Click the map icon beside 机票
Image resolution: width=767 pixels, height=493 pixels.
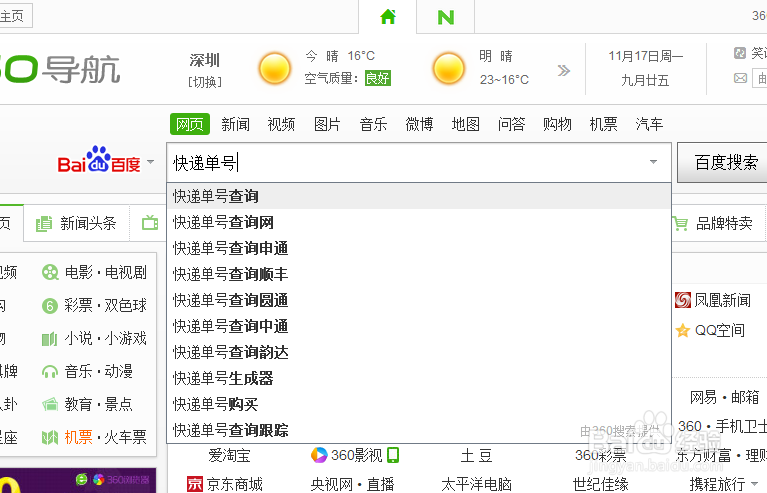coord(50,437)
